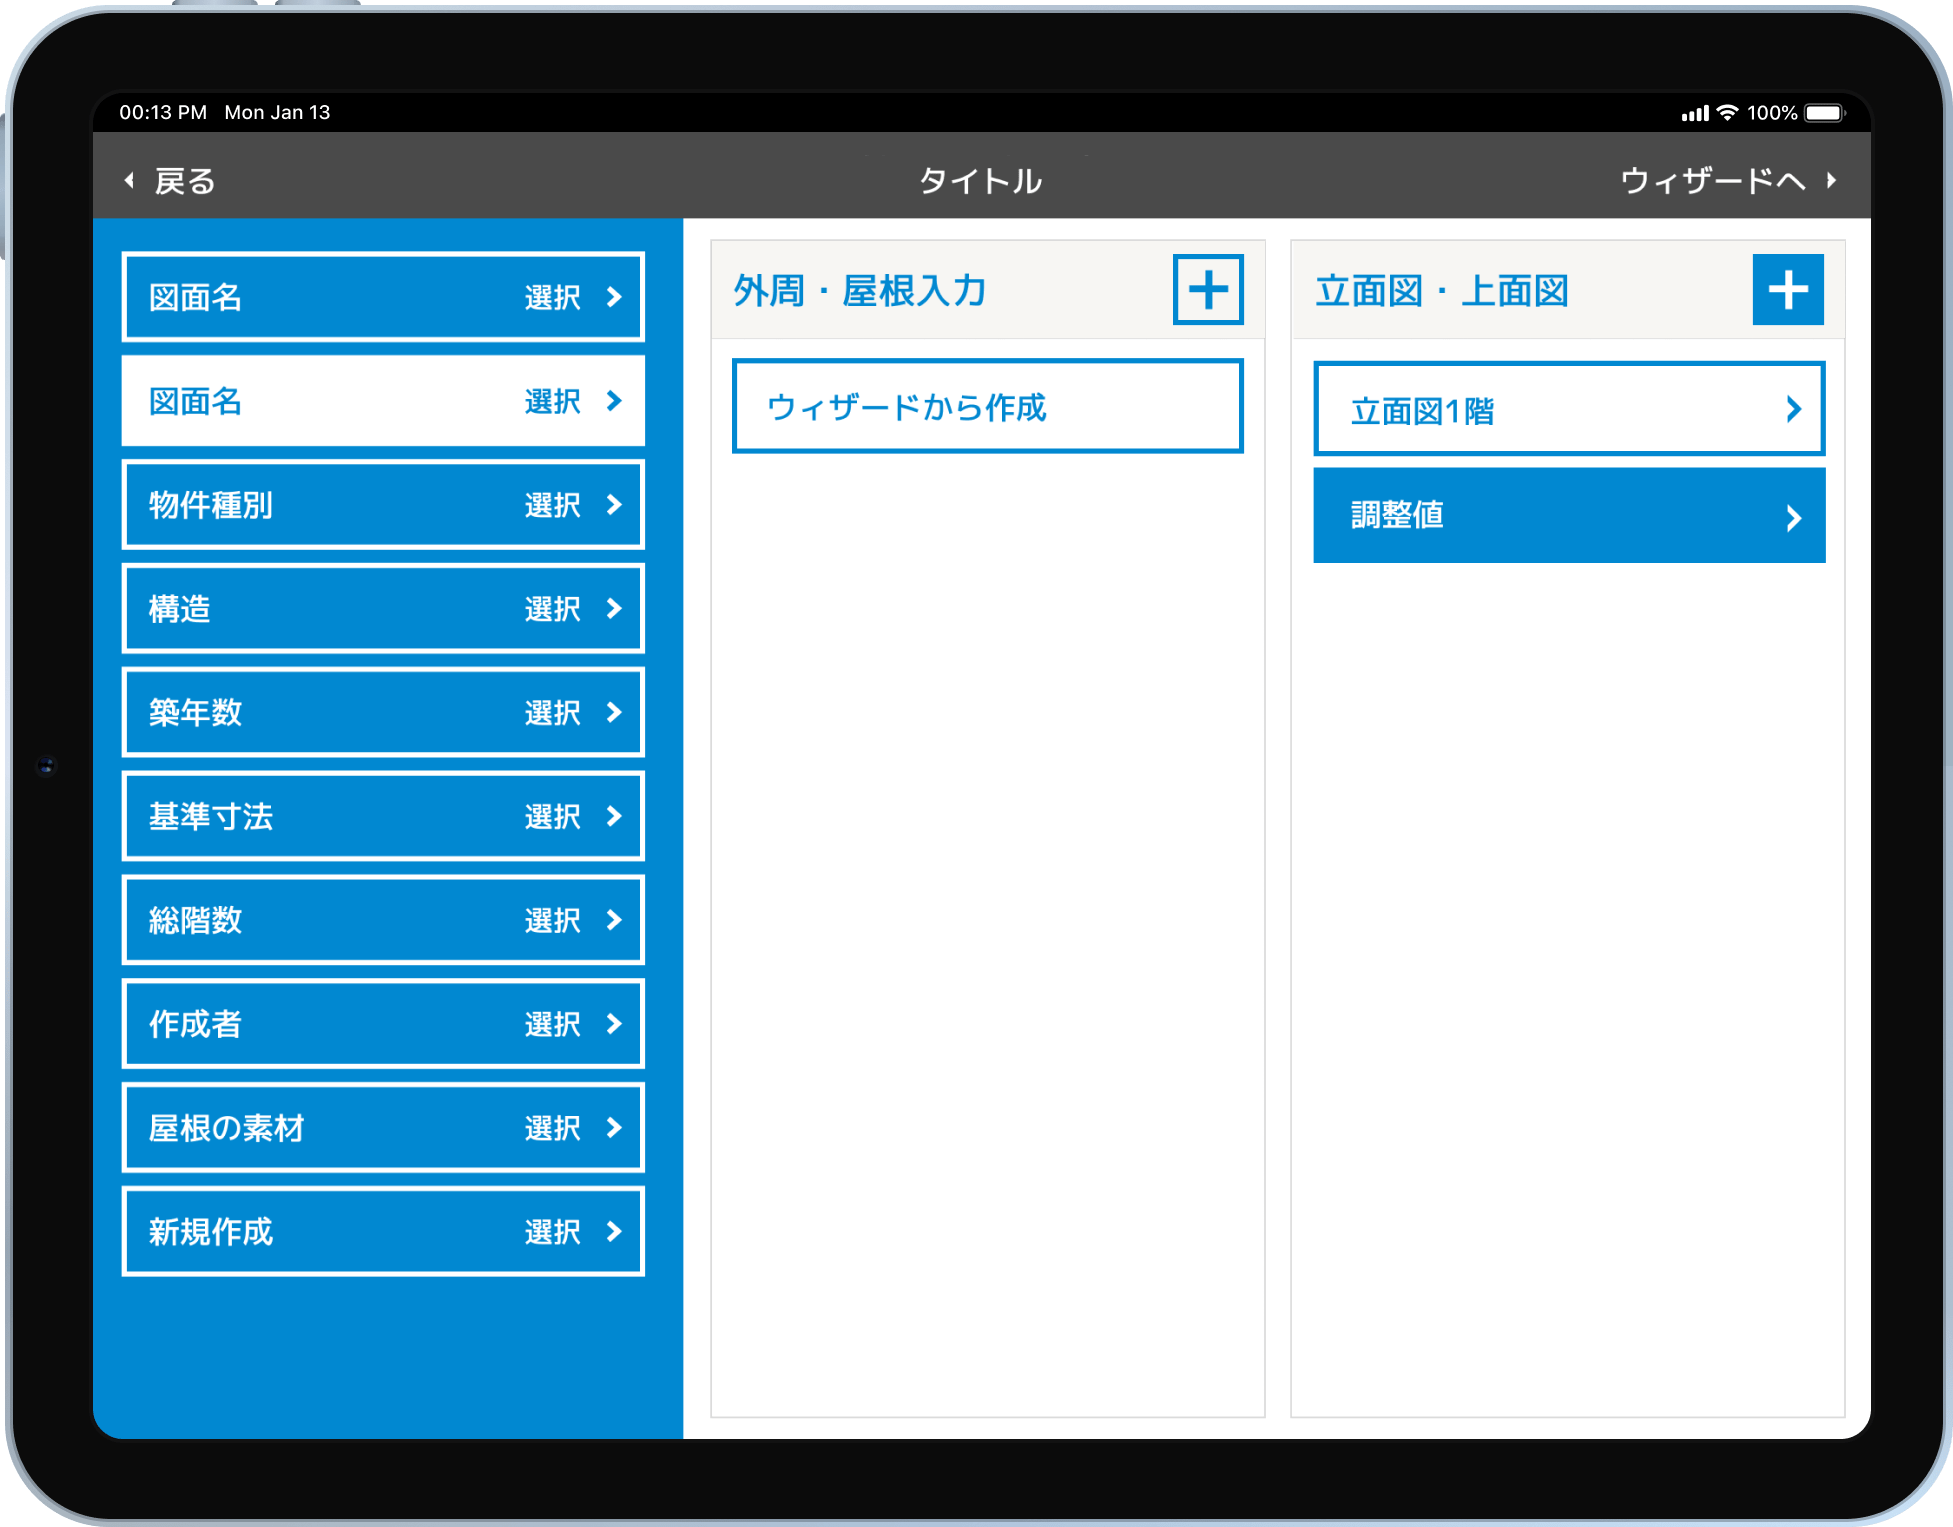Image resolution: width=1953 pixels, height=1527 pixels.
Task: Tap the 新規作成 row in sidebar
Action: tap(383, 1232)
